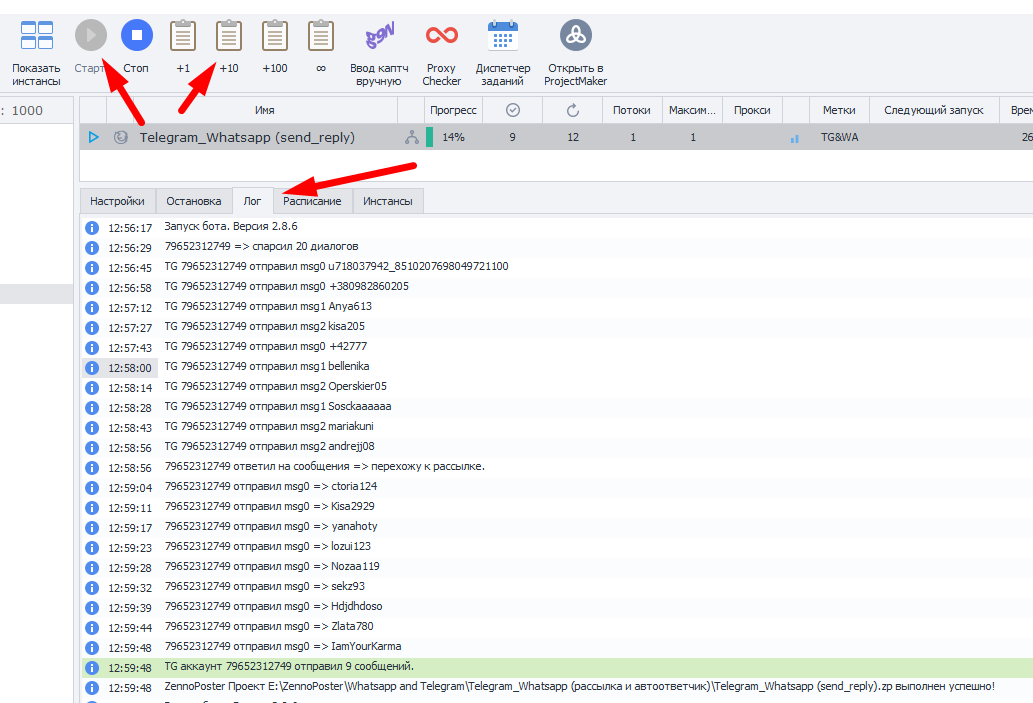Image resolution: width=1033 pixels, height=703 pixels.
Task: Select log line with +380982860205
Action: [x=287, y=287]
